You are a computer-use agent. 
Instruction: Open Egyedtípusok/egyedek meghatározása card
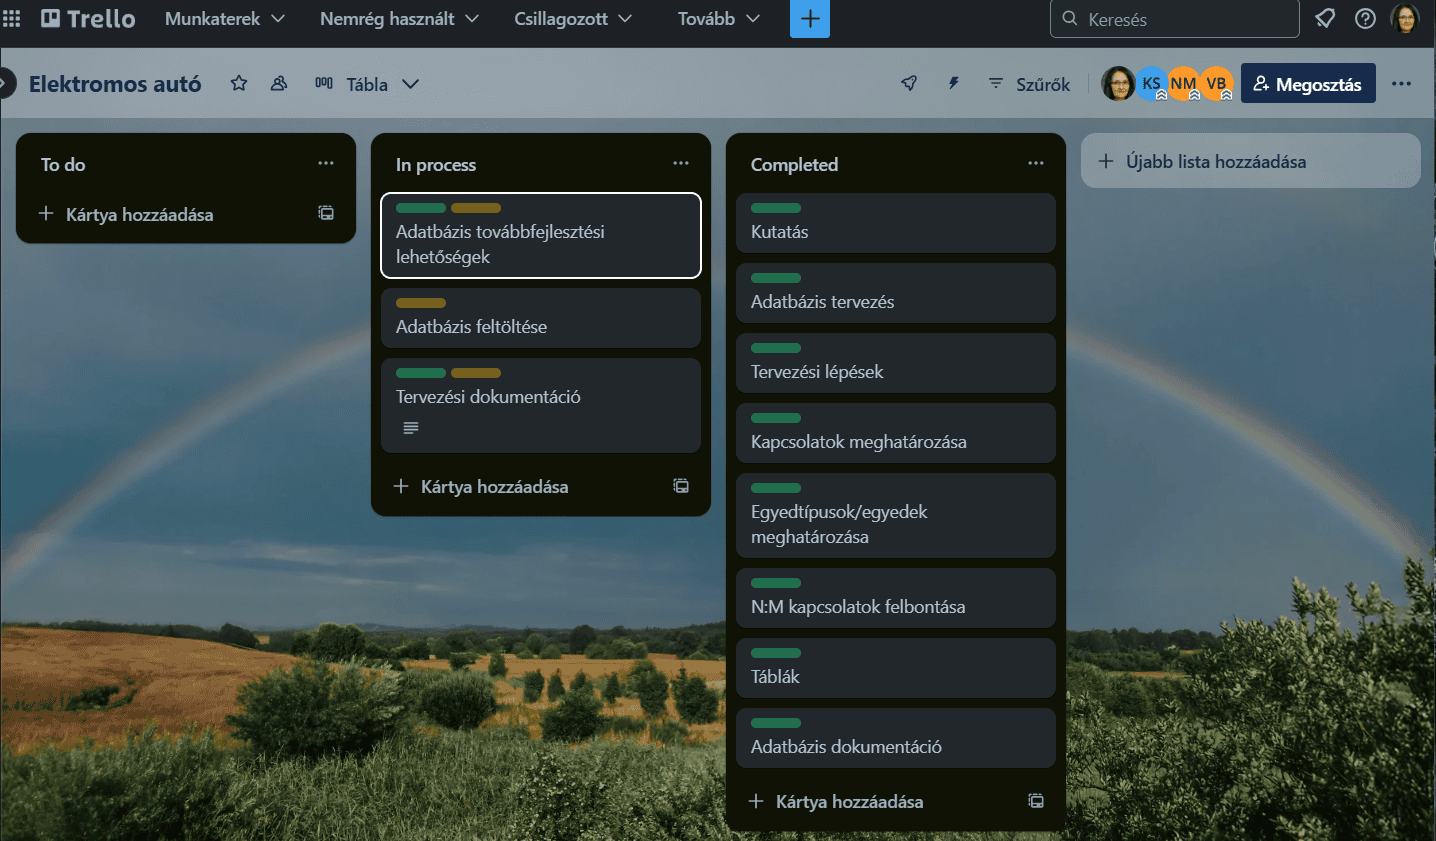896,515
